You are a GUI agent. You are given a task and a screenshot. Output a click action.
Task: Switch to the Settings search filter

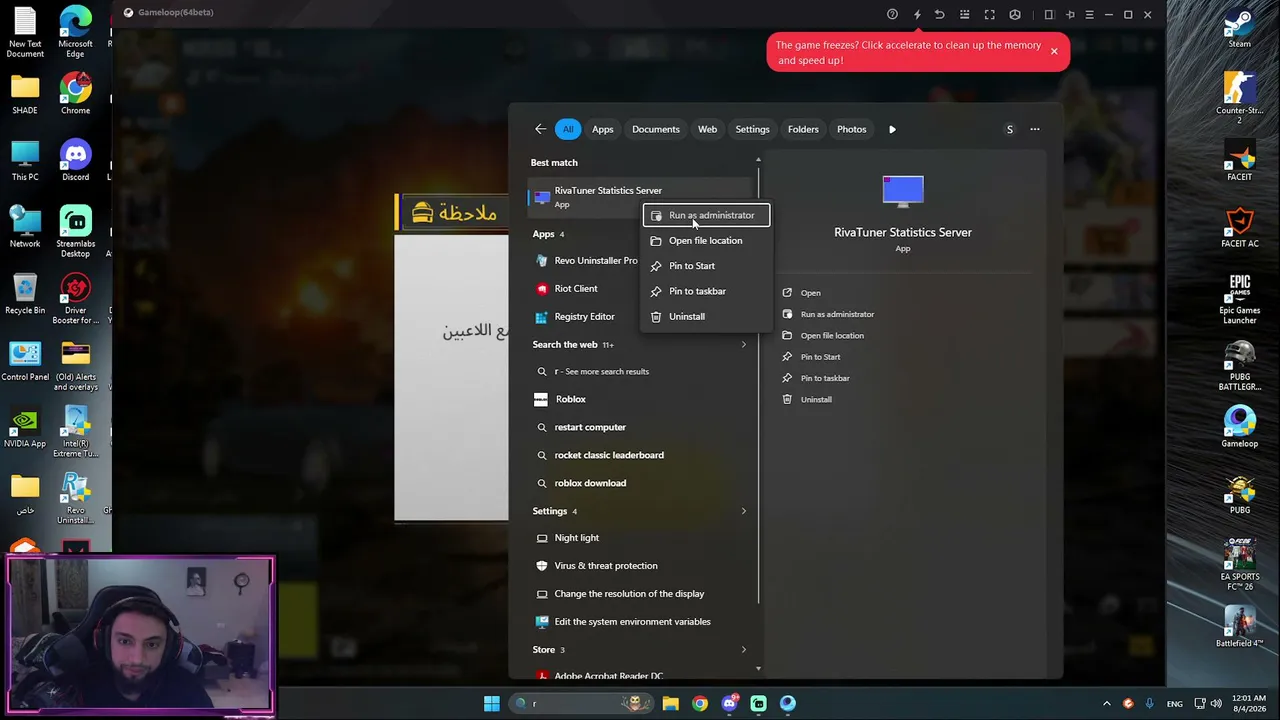[x=752, y=129]
